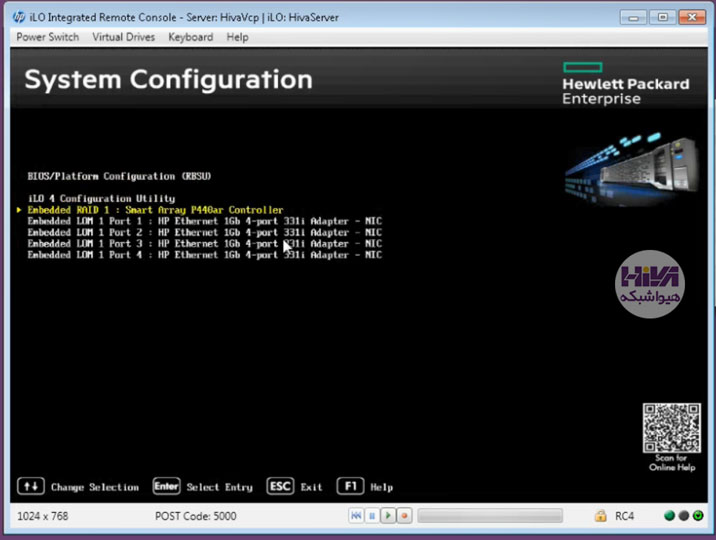This screenshot has height=540, width=716.
Task: Click the POST Code: 5000 status text
Action: pyautogui.click(x=195, y=516)
